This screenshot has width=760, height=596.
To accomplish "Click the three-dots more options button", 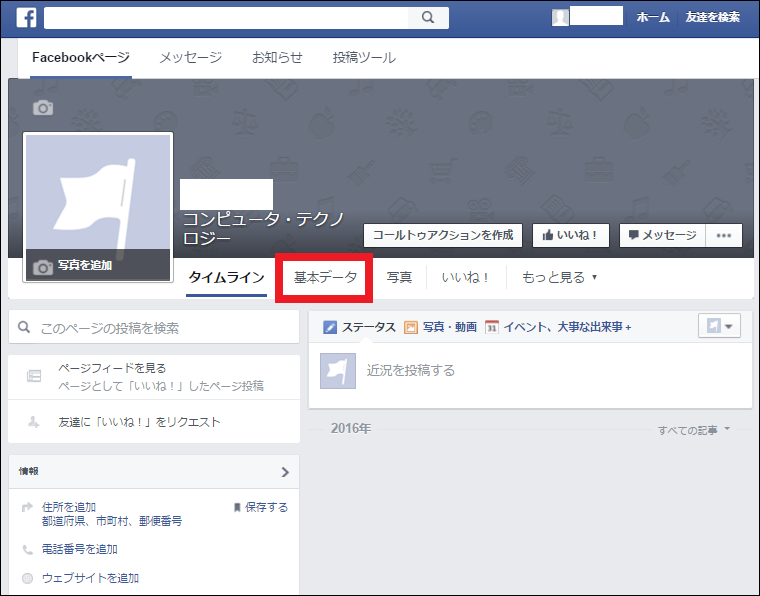I will click(724, 235).
